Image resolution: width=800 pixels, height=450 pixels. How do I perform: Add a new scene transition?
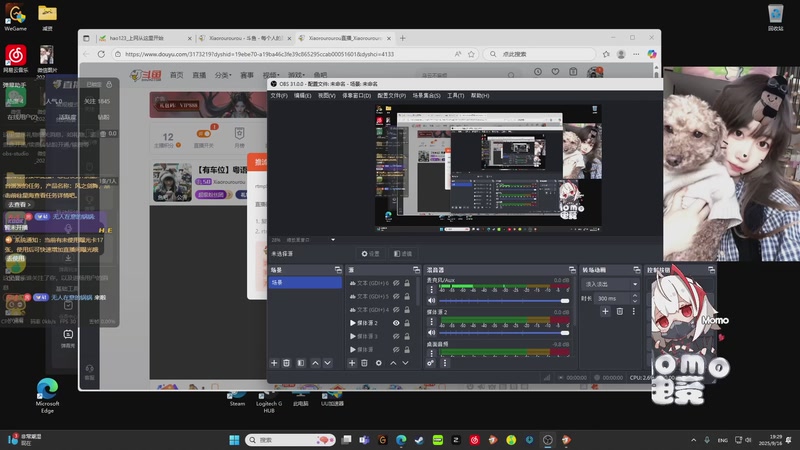click(x=605, y=311)
